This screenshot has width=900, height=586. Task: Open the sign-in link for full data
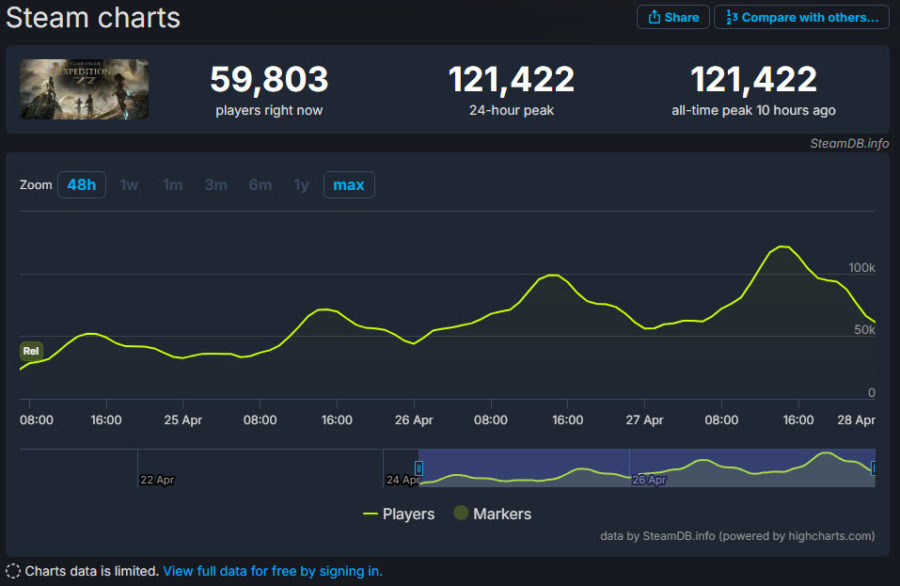point(273,571)
